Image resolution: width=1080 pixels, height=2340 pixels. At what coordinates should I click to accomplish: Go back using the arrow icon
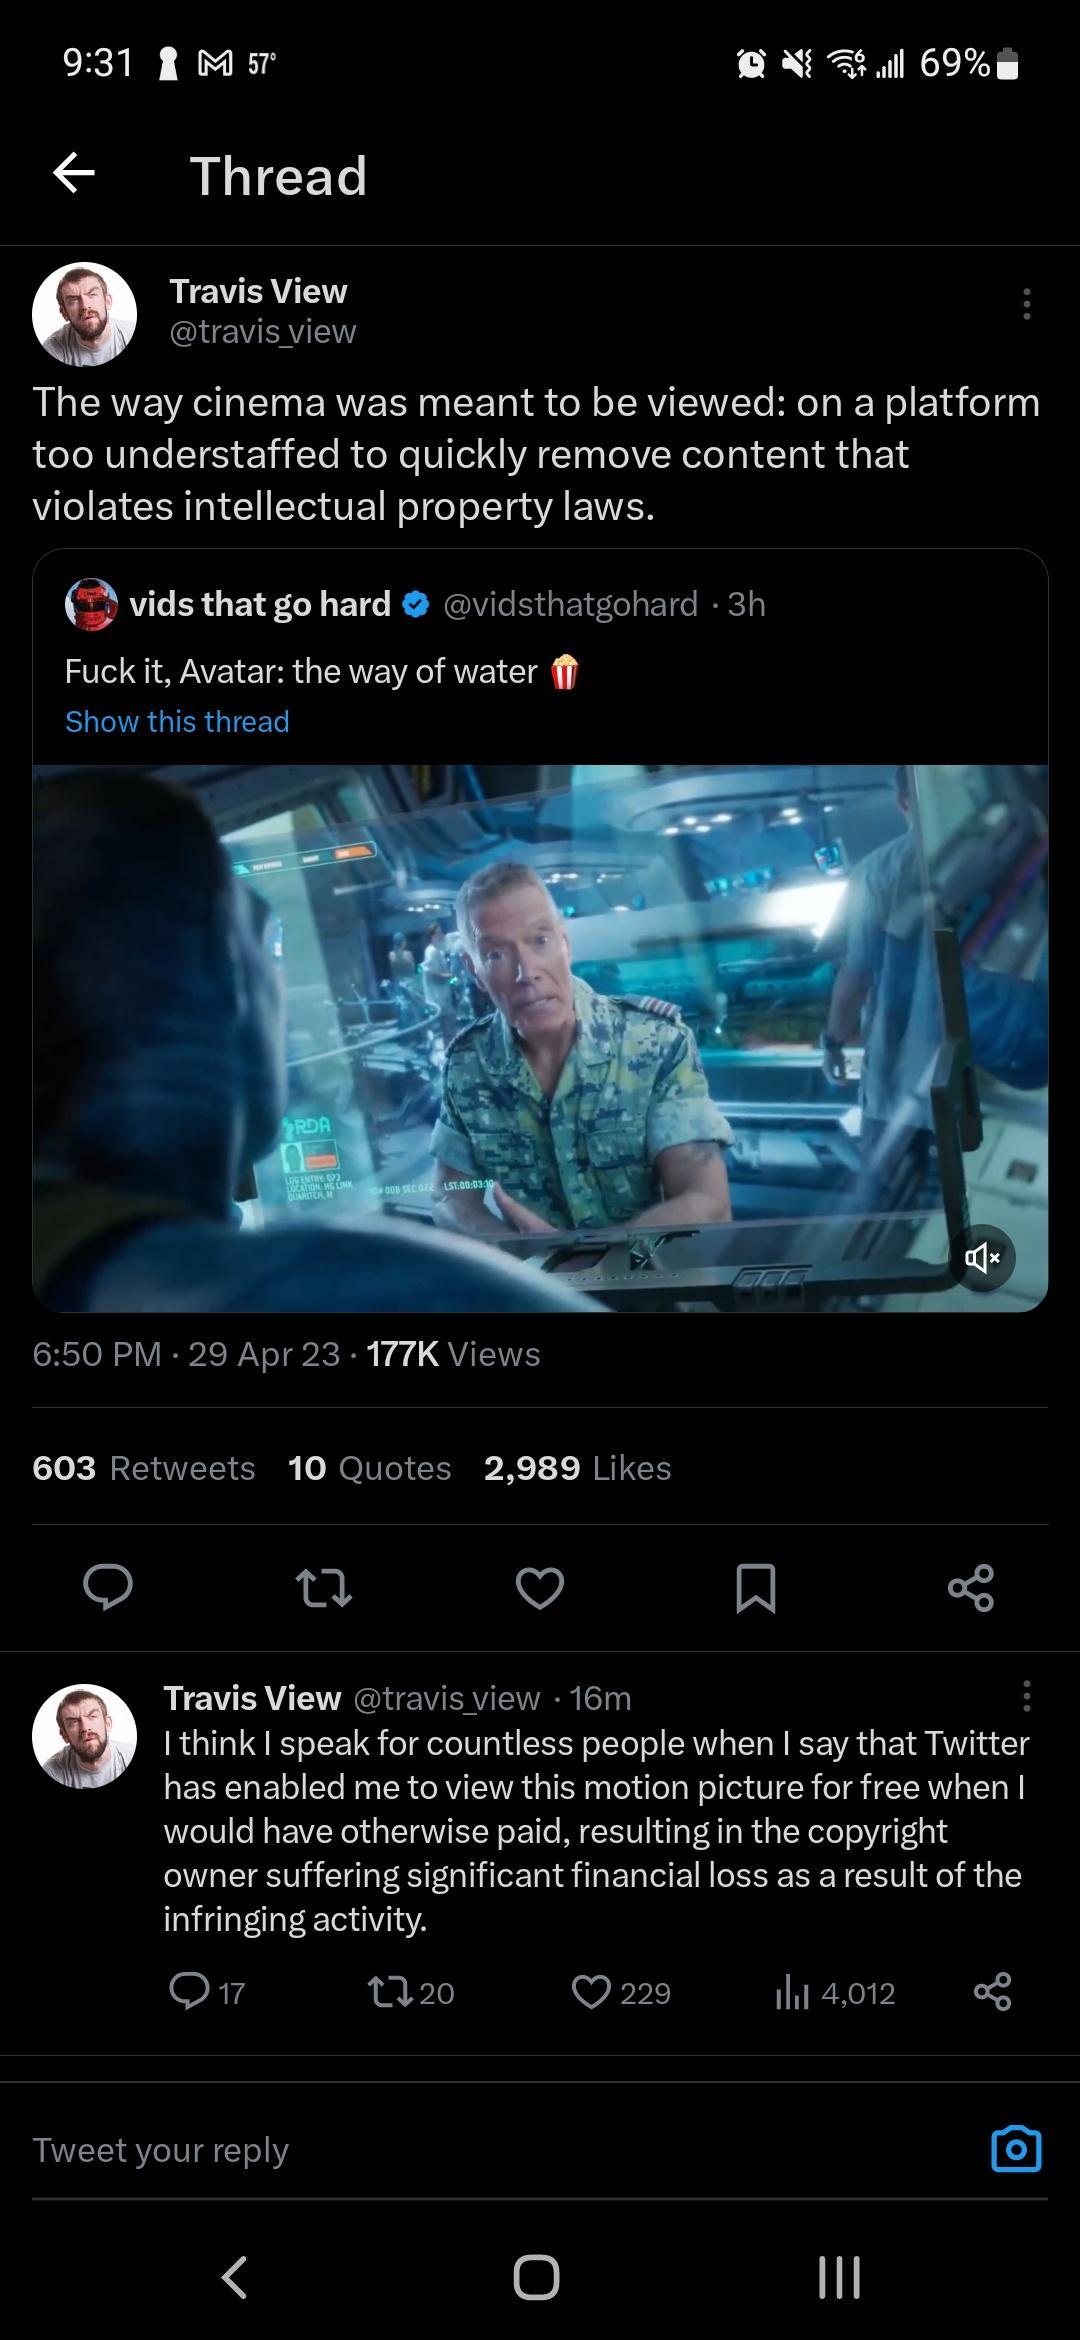(x=73, y=174)
